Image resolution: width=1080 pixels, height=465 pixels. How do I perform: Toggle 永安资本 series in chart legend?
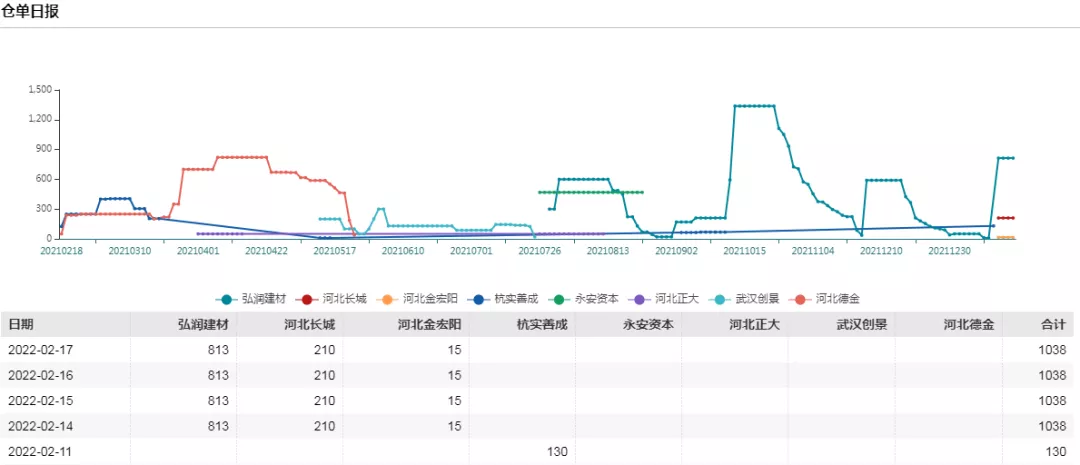[x=584, y=299]
